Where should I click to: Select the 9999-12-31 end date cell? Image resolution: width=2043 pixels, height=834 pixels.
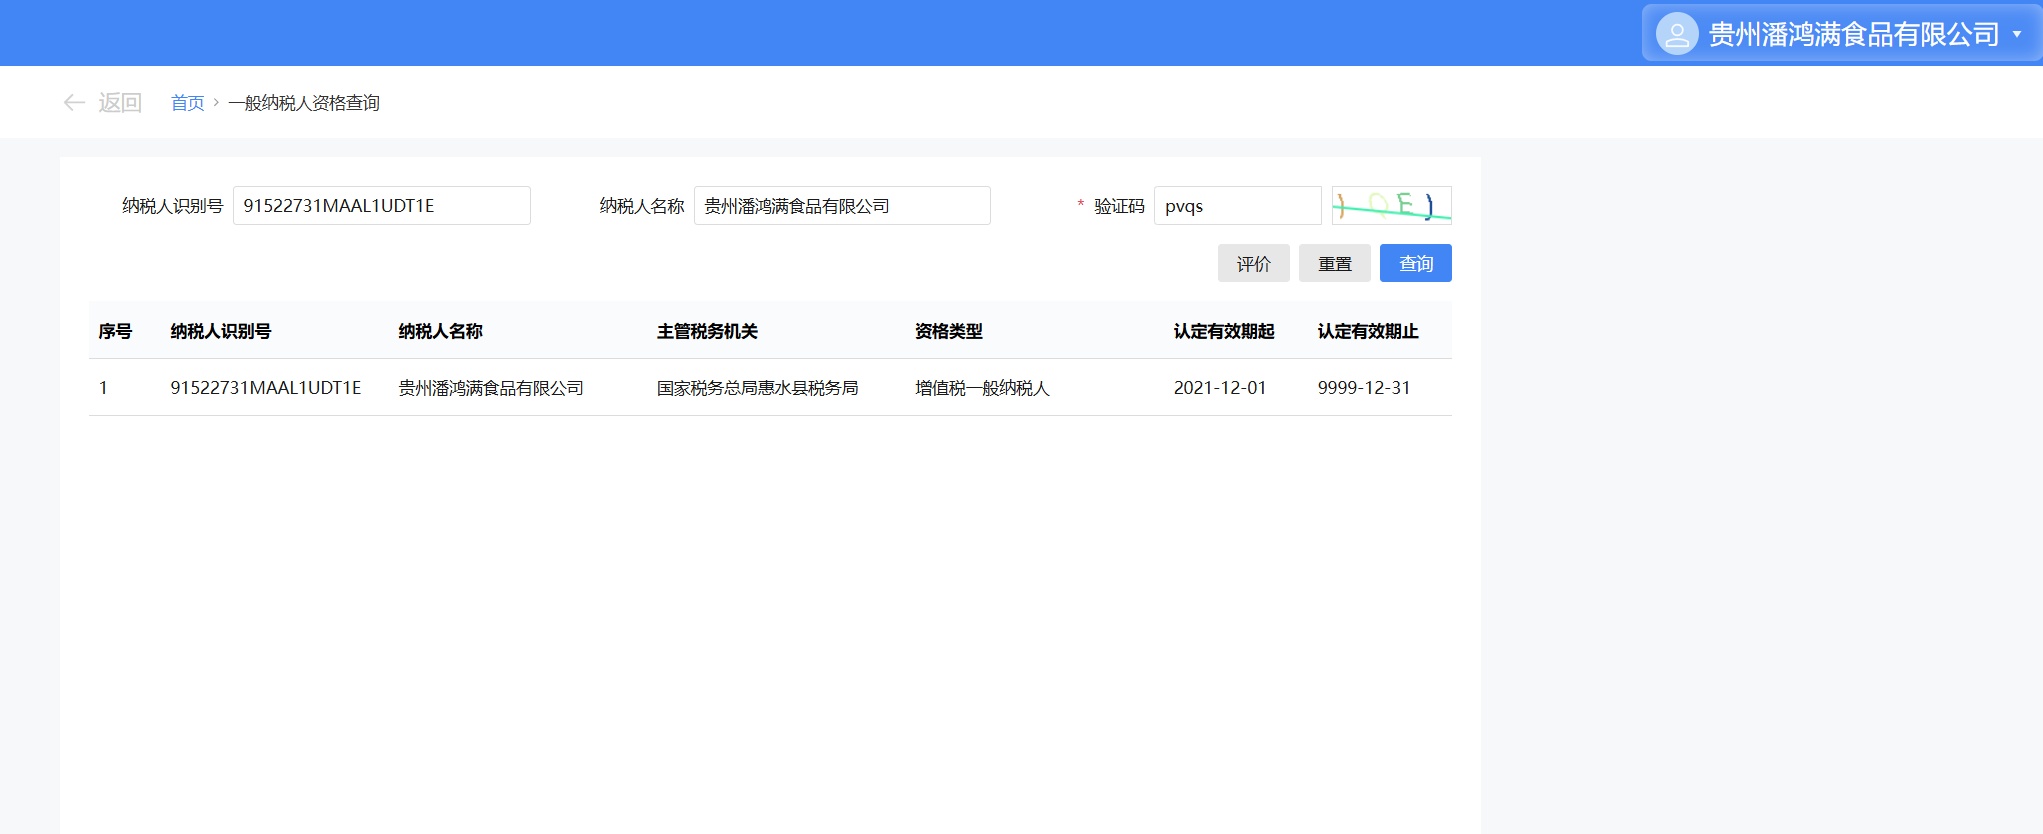pyautogui.click(x=1363, y=388)
